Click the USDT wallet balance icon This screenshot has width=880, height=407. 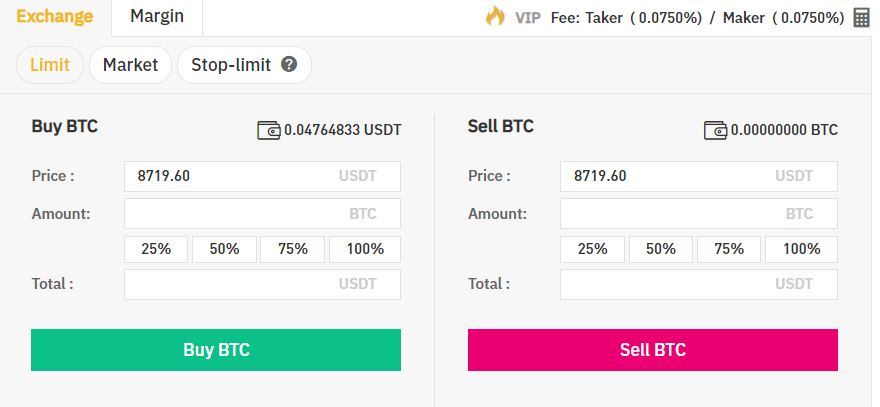268,130
